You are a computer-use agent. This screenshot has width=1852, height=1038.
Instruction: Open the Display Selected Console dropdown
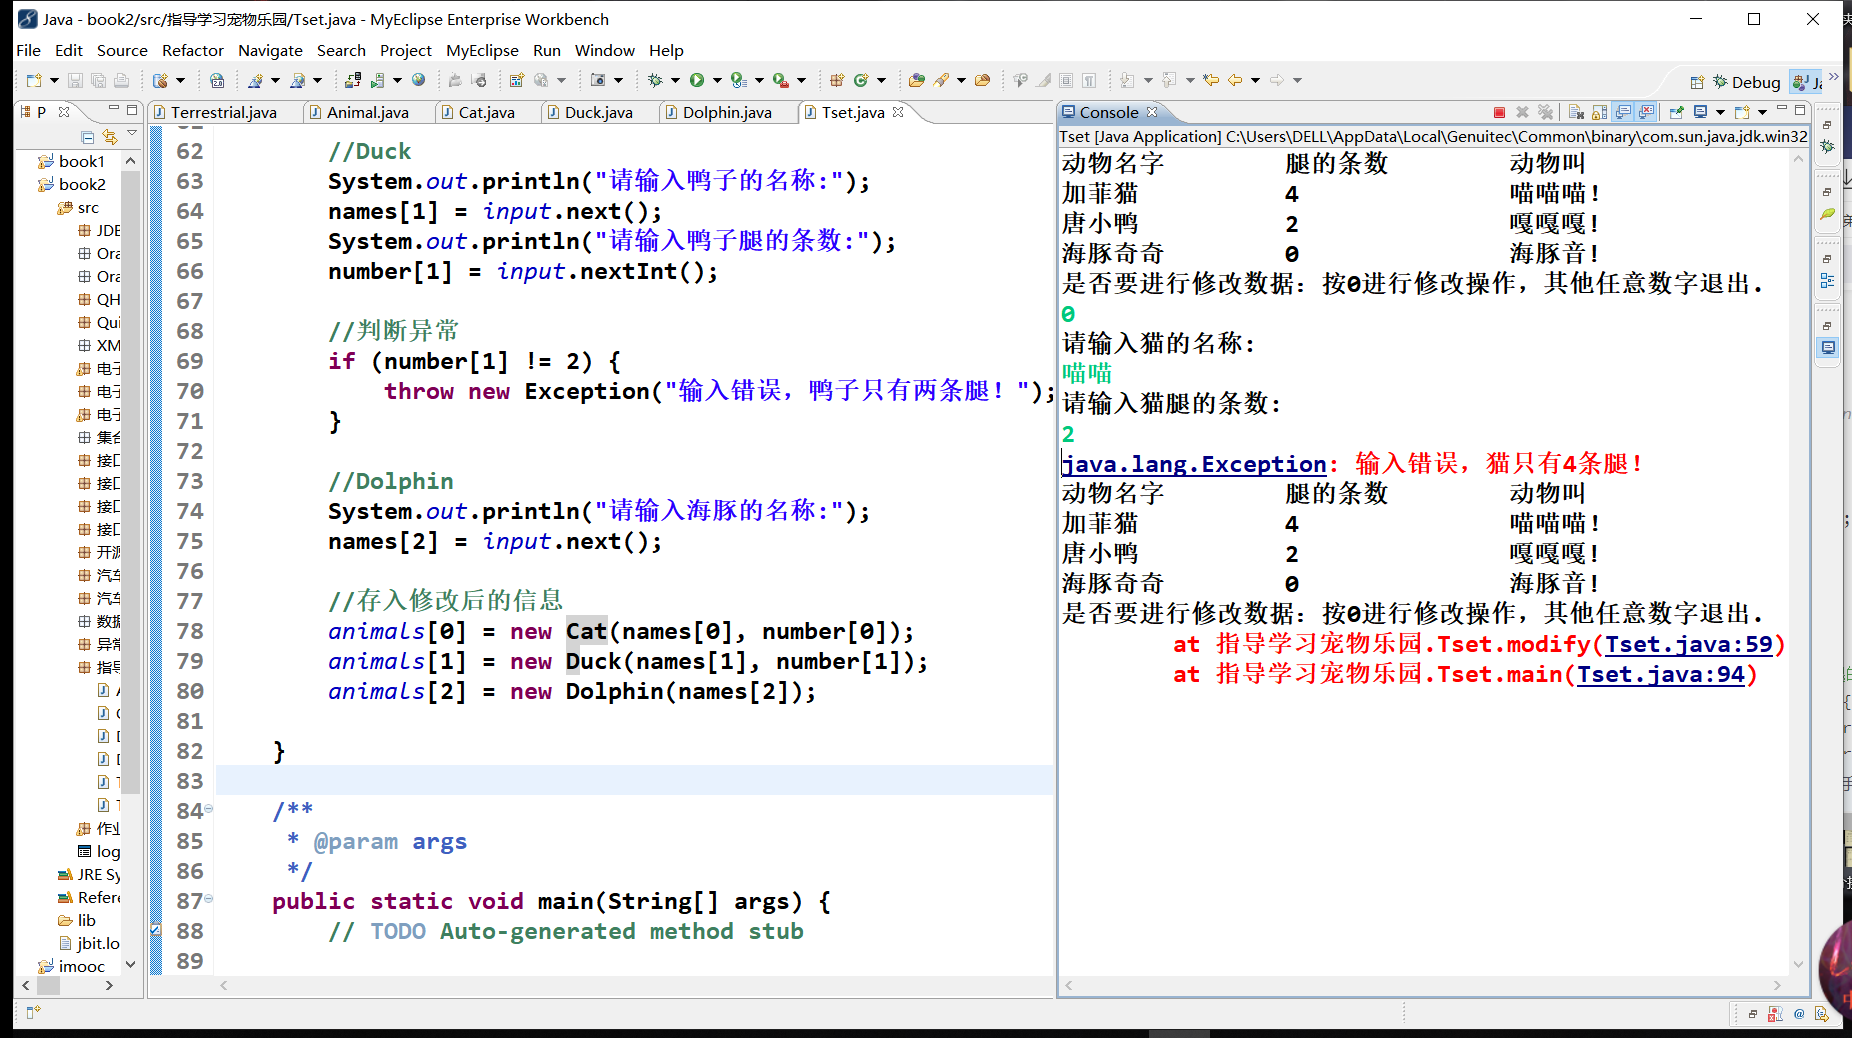[x=1720, y=112]
